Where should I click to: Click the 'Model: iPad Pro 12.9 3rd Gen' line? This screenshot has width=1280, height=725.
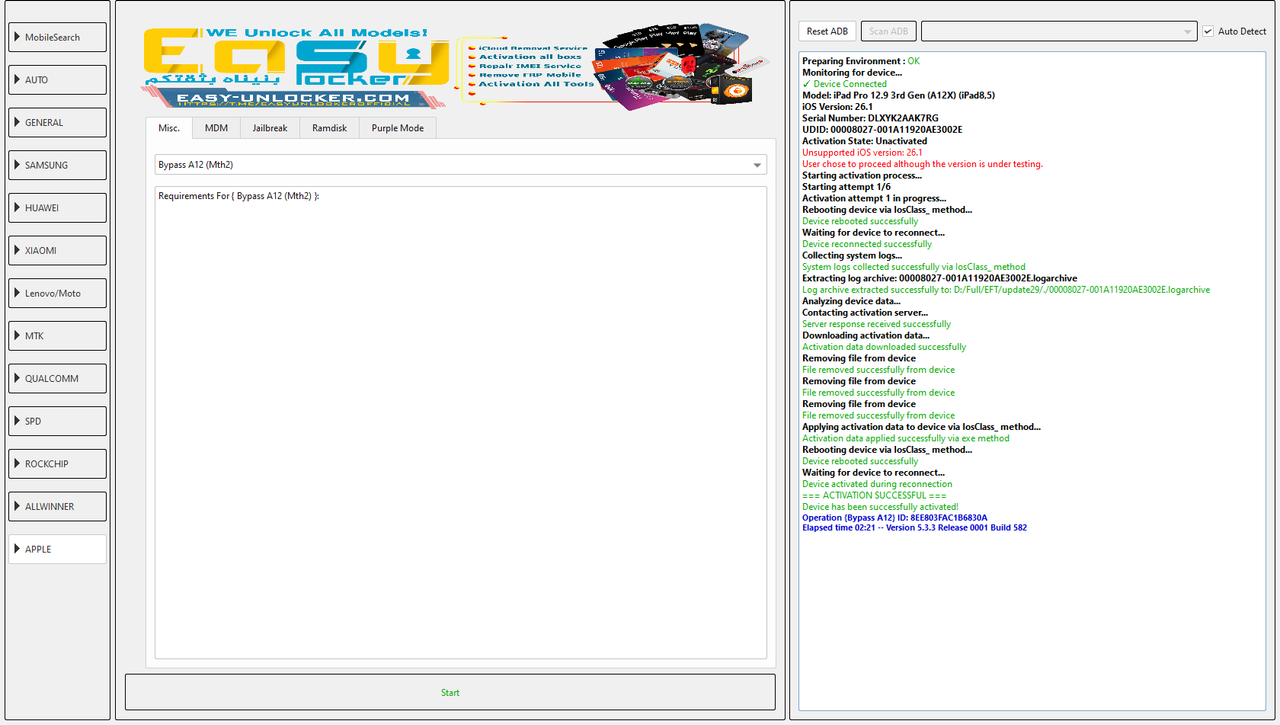(898, 95)
